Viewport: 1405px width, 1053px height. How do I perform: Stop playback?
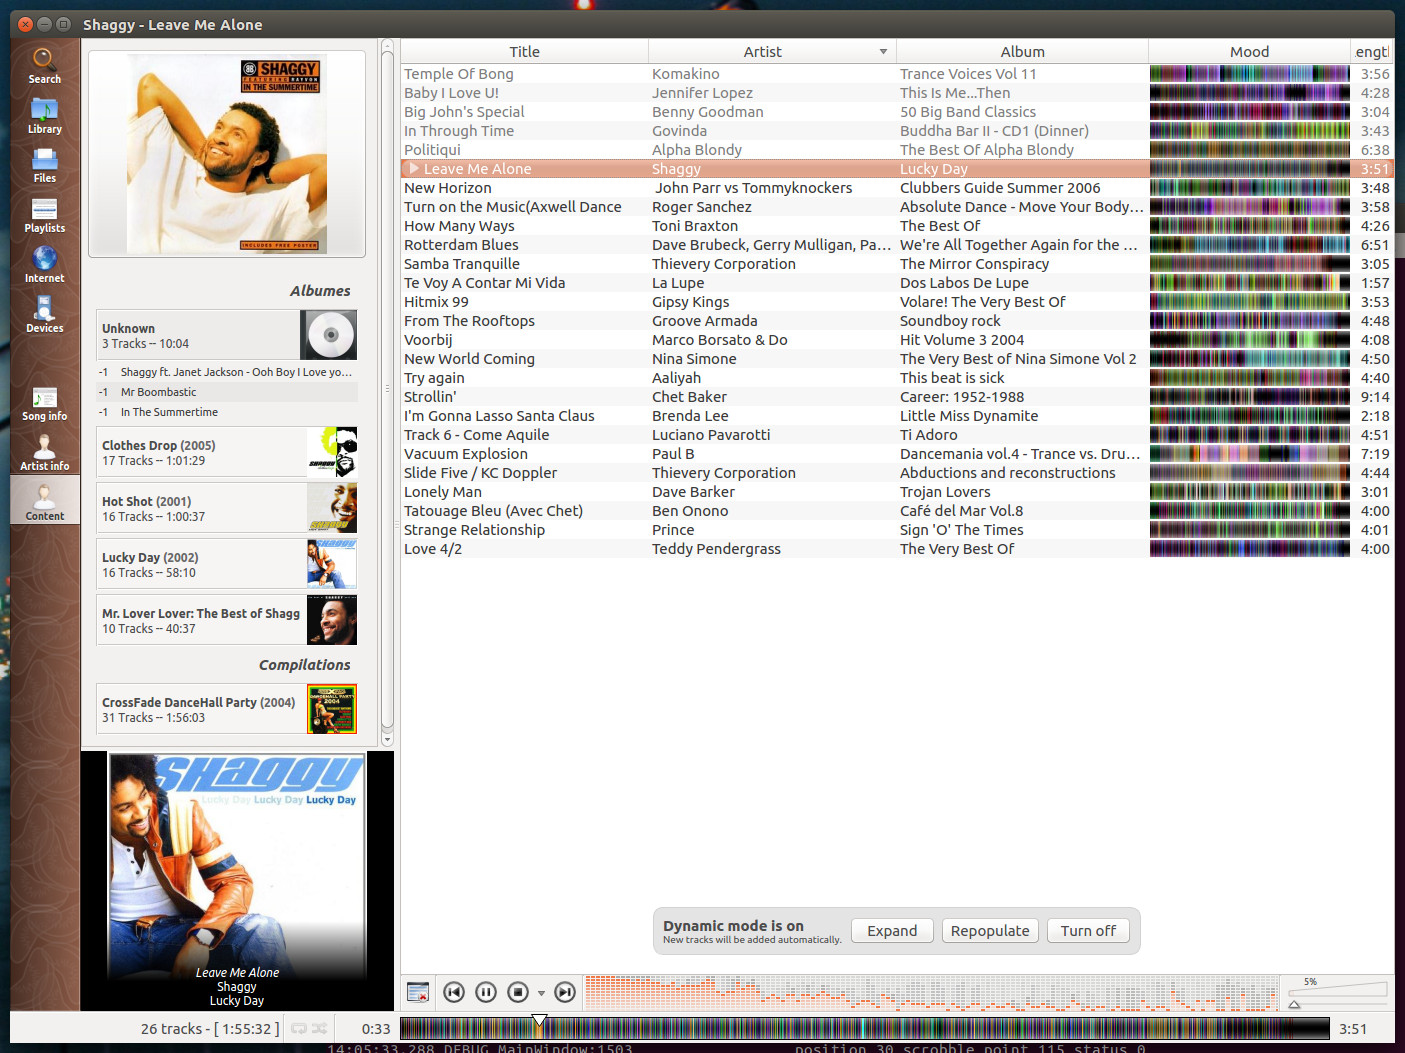pos(518,992)
